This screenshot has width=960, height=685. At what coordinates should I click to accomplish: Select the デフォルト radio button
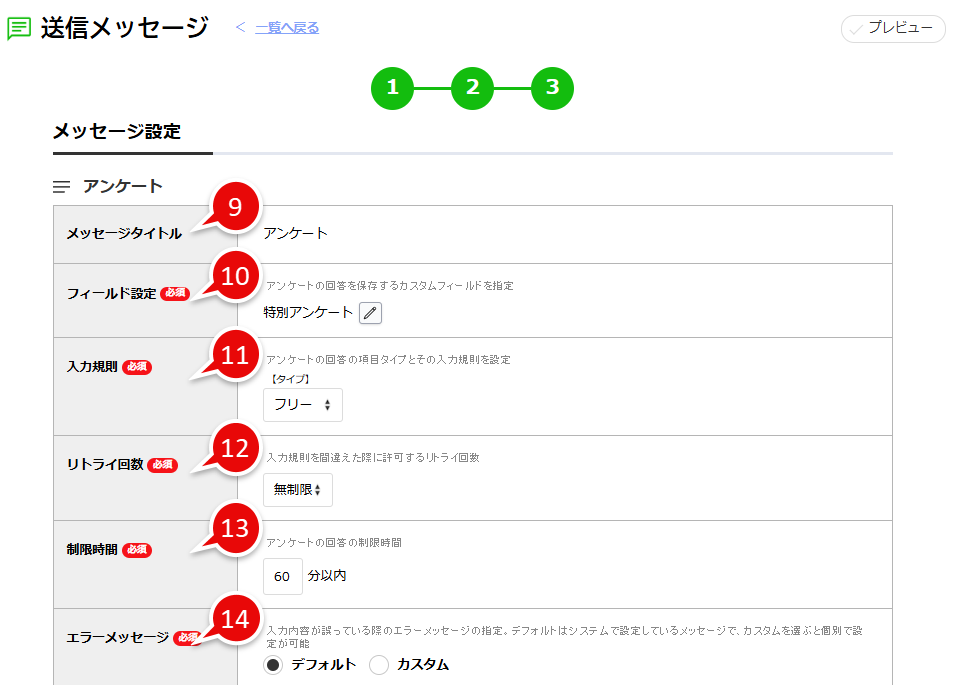tap(273, 665)
